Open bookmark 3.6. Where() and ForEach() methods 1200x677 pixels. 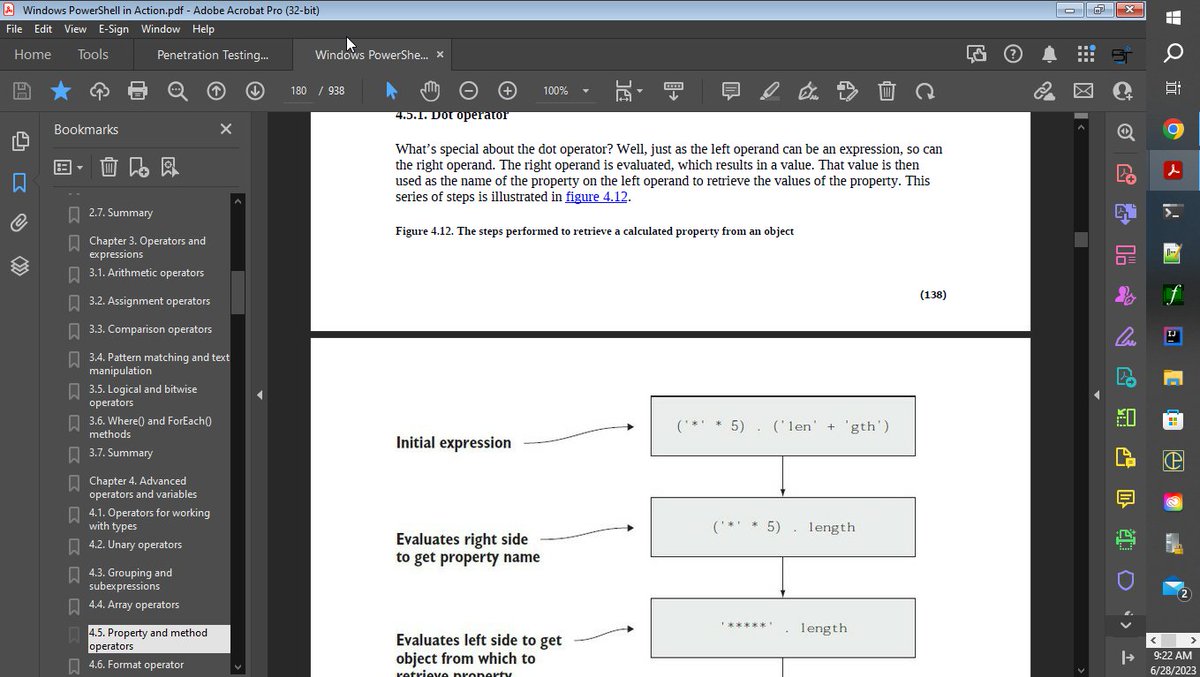[x=150, y=427]
